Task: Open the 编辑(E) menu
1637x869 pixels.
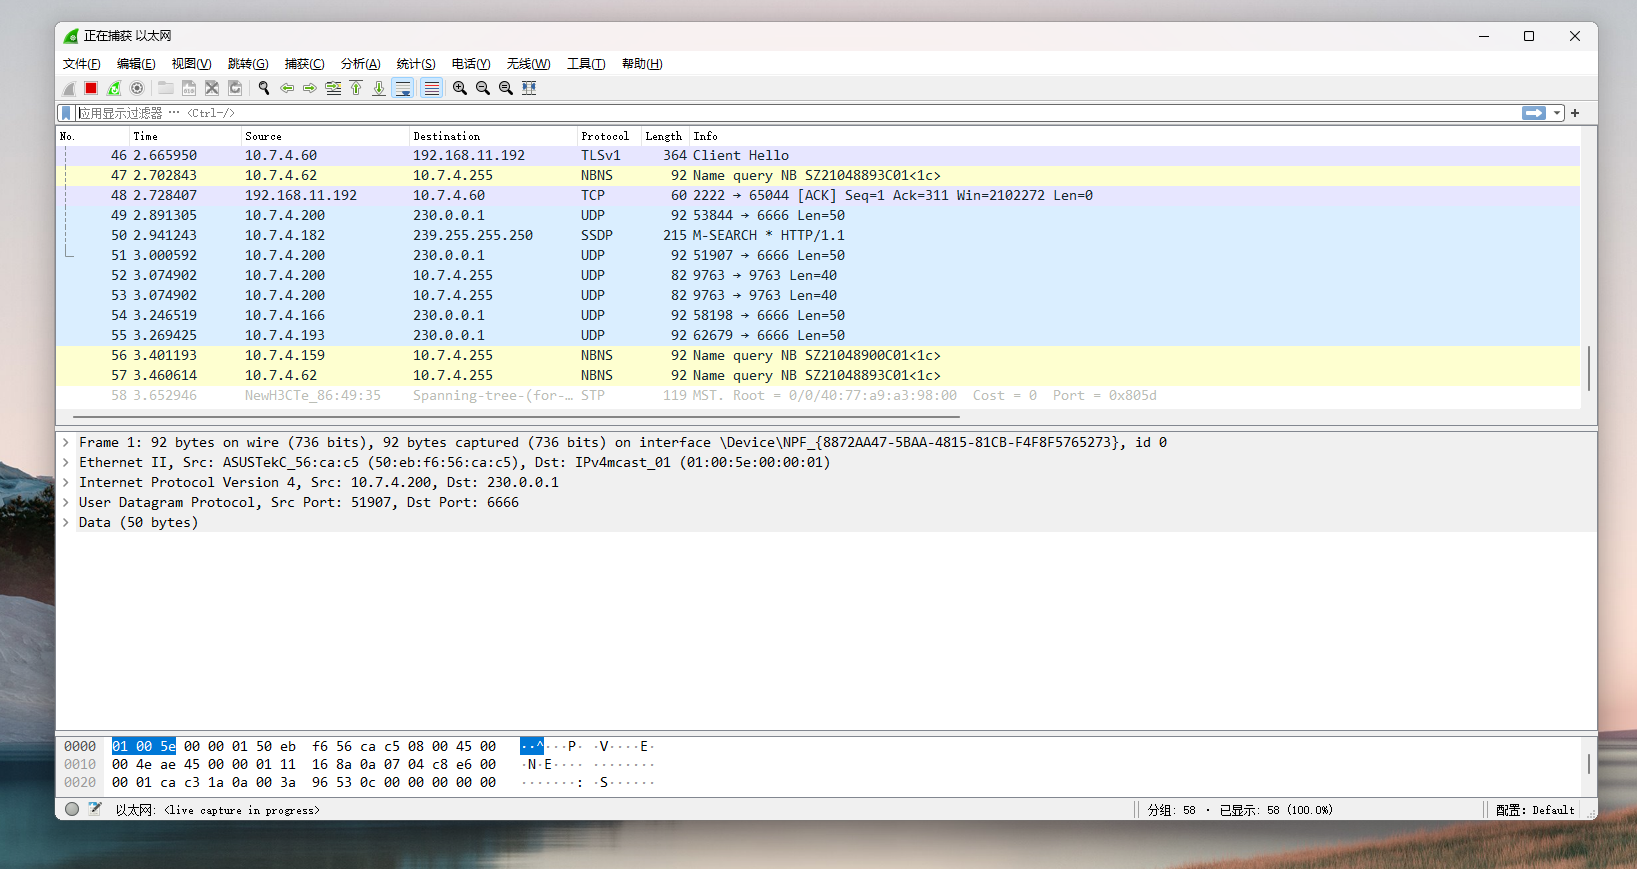Action: click(136, 64)
